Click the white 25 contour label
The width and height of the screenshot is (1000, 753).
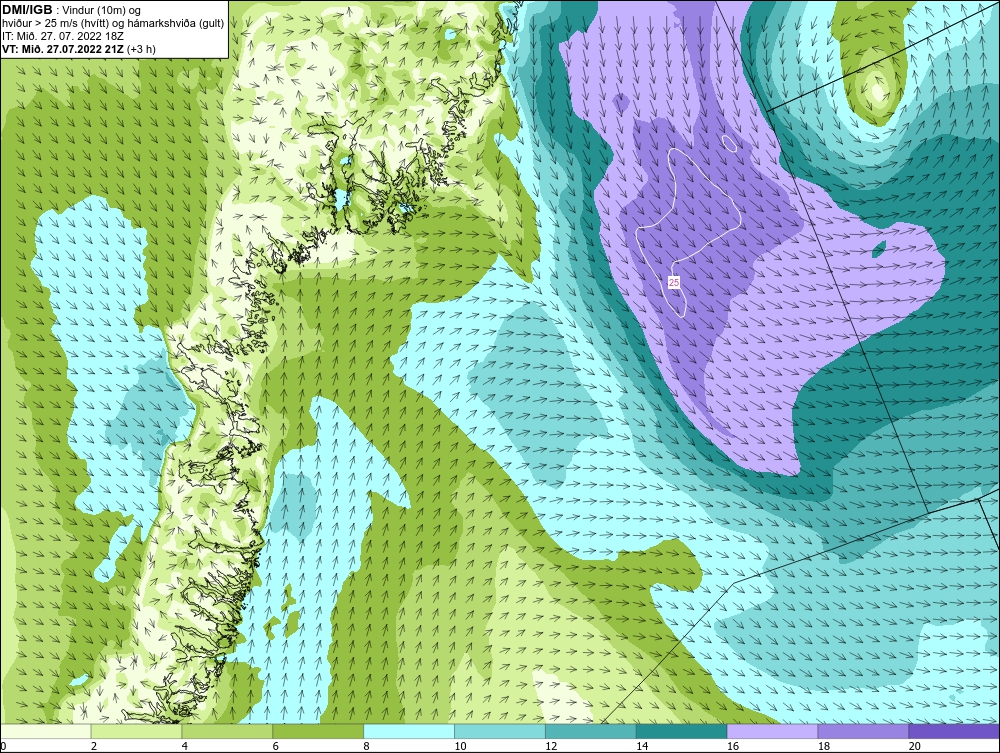click(674, 282)
